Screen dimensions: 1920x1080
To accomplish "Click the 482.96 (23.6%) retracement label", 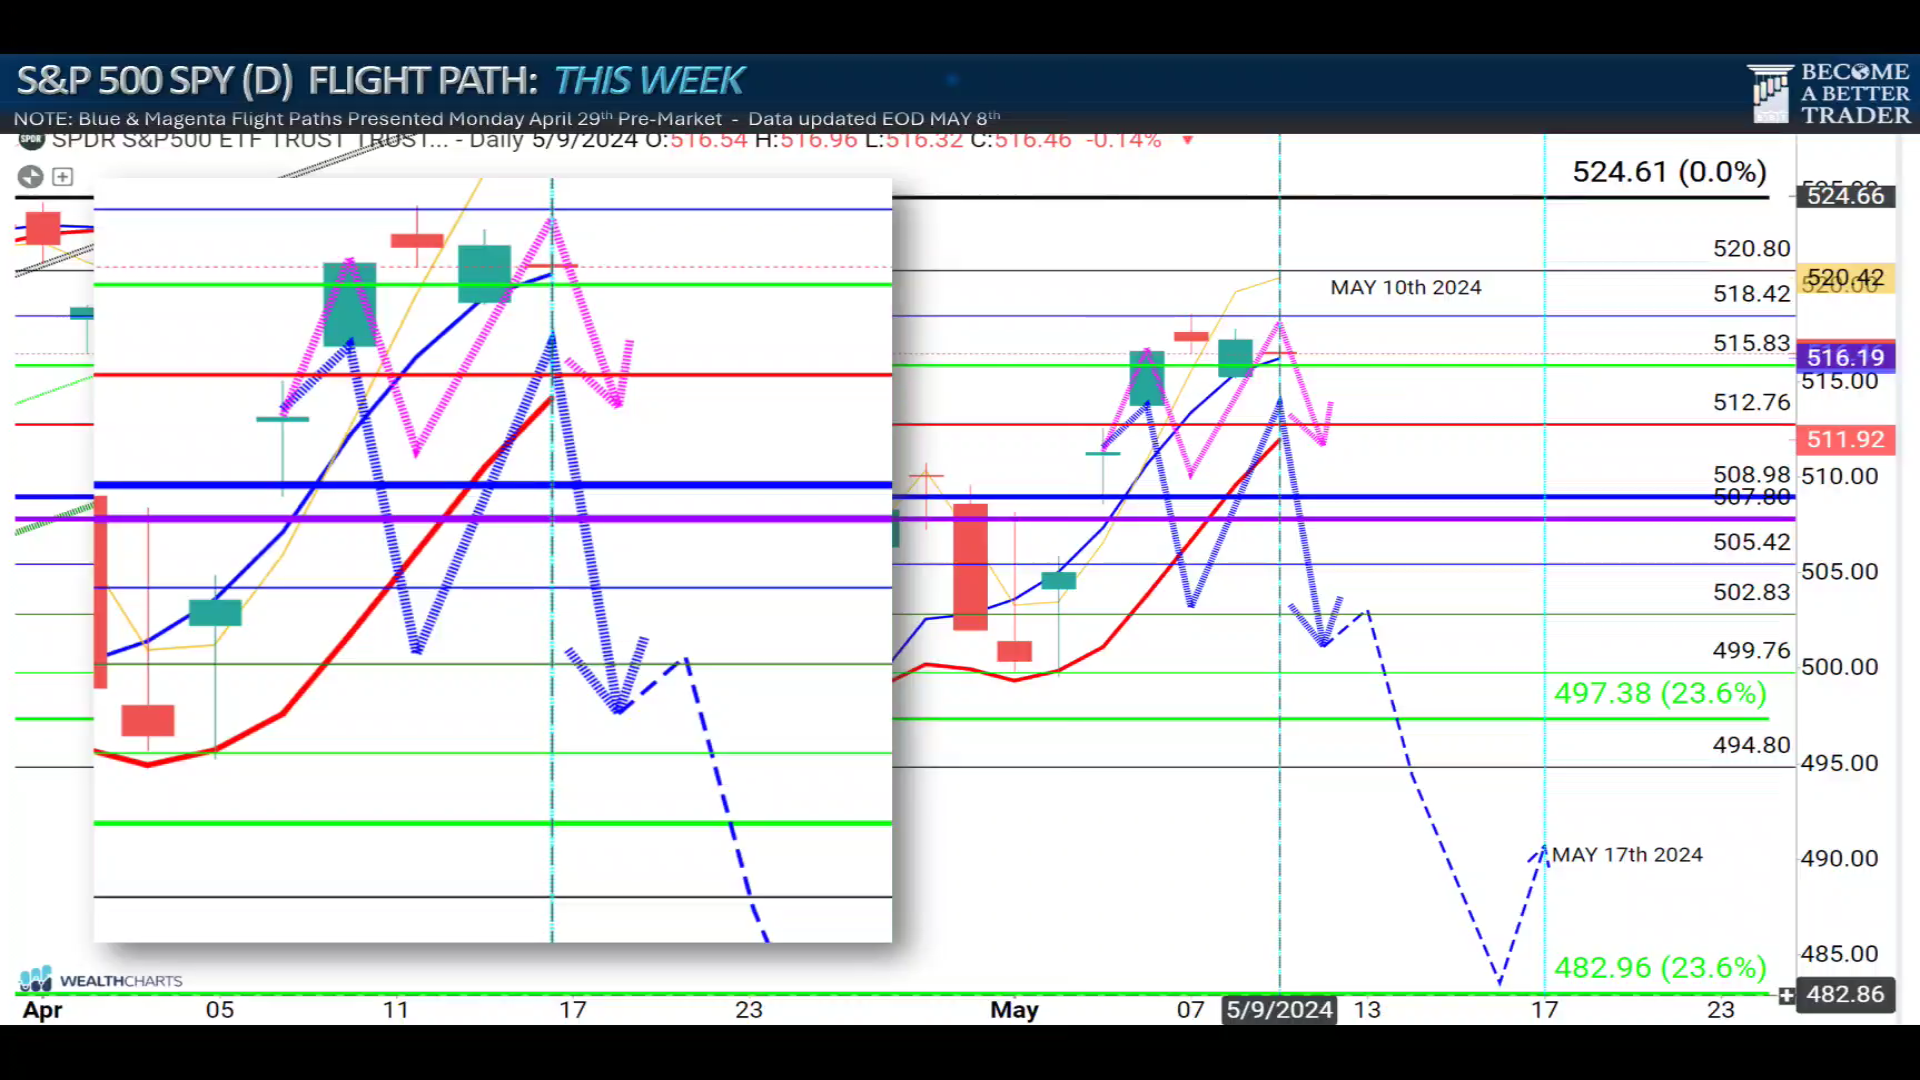I will click(1660, 968).
